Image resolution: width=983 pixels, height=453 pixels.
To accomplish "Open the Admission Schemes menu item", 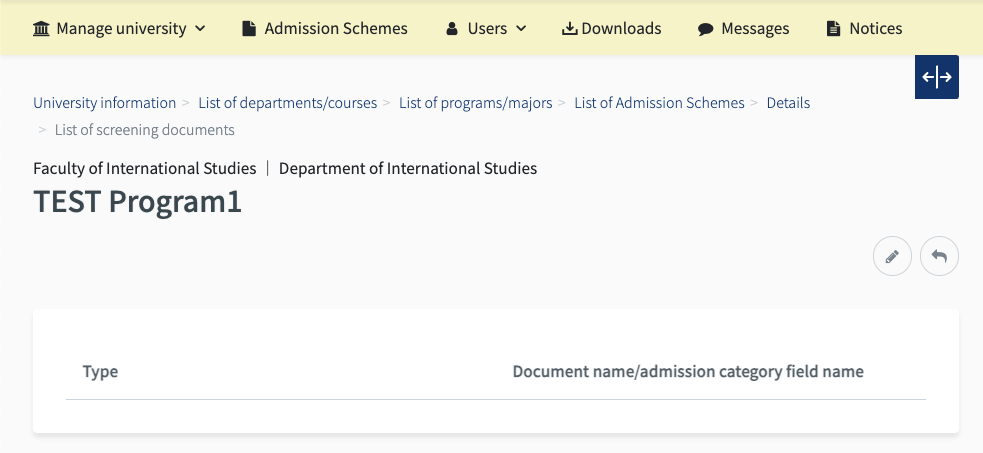I will [336, 28].
